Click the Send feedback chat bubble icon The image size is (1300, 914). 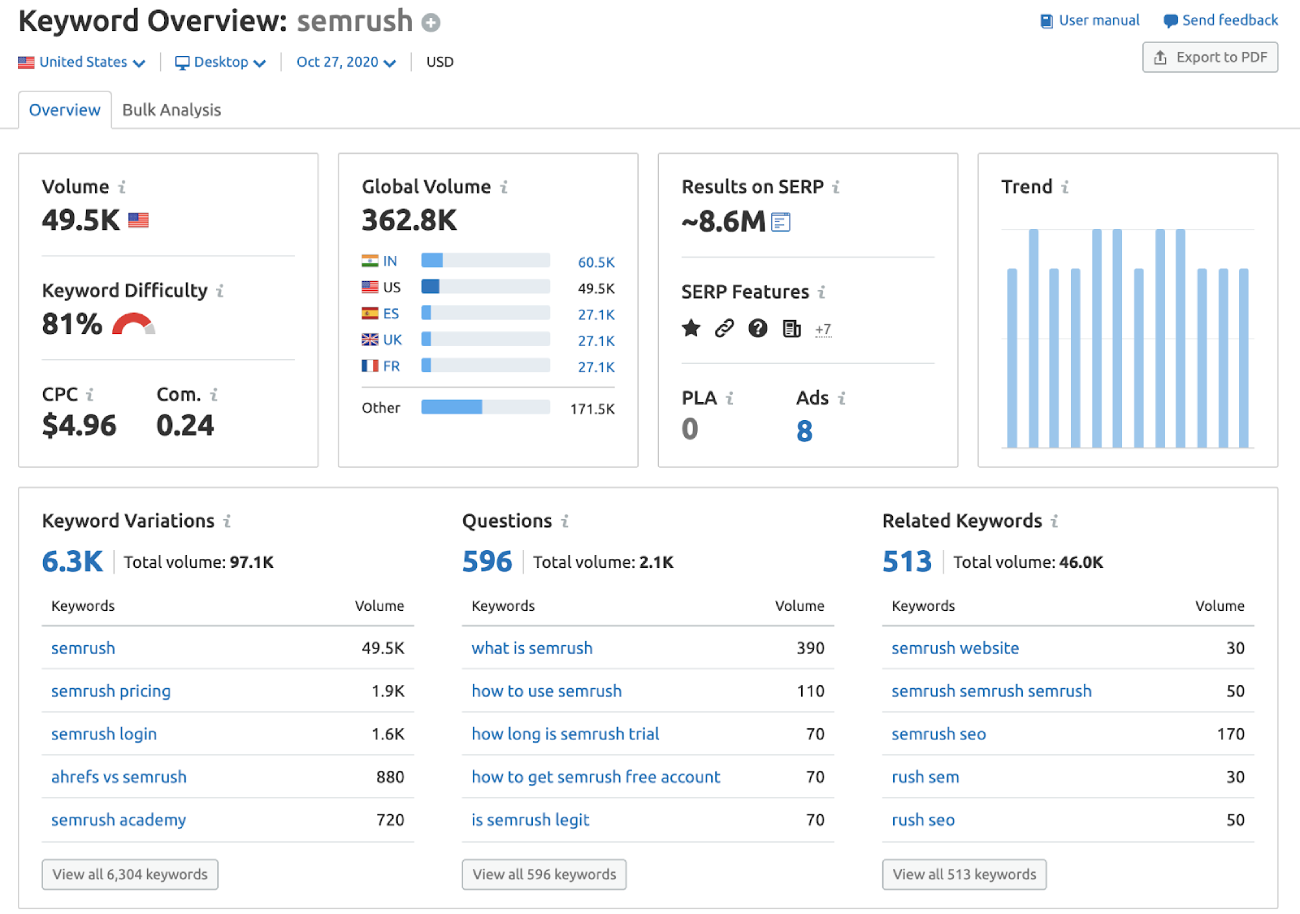coord(1171,21)
